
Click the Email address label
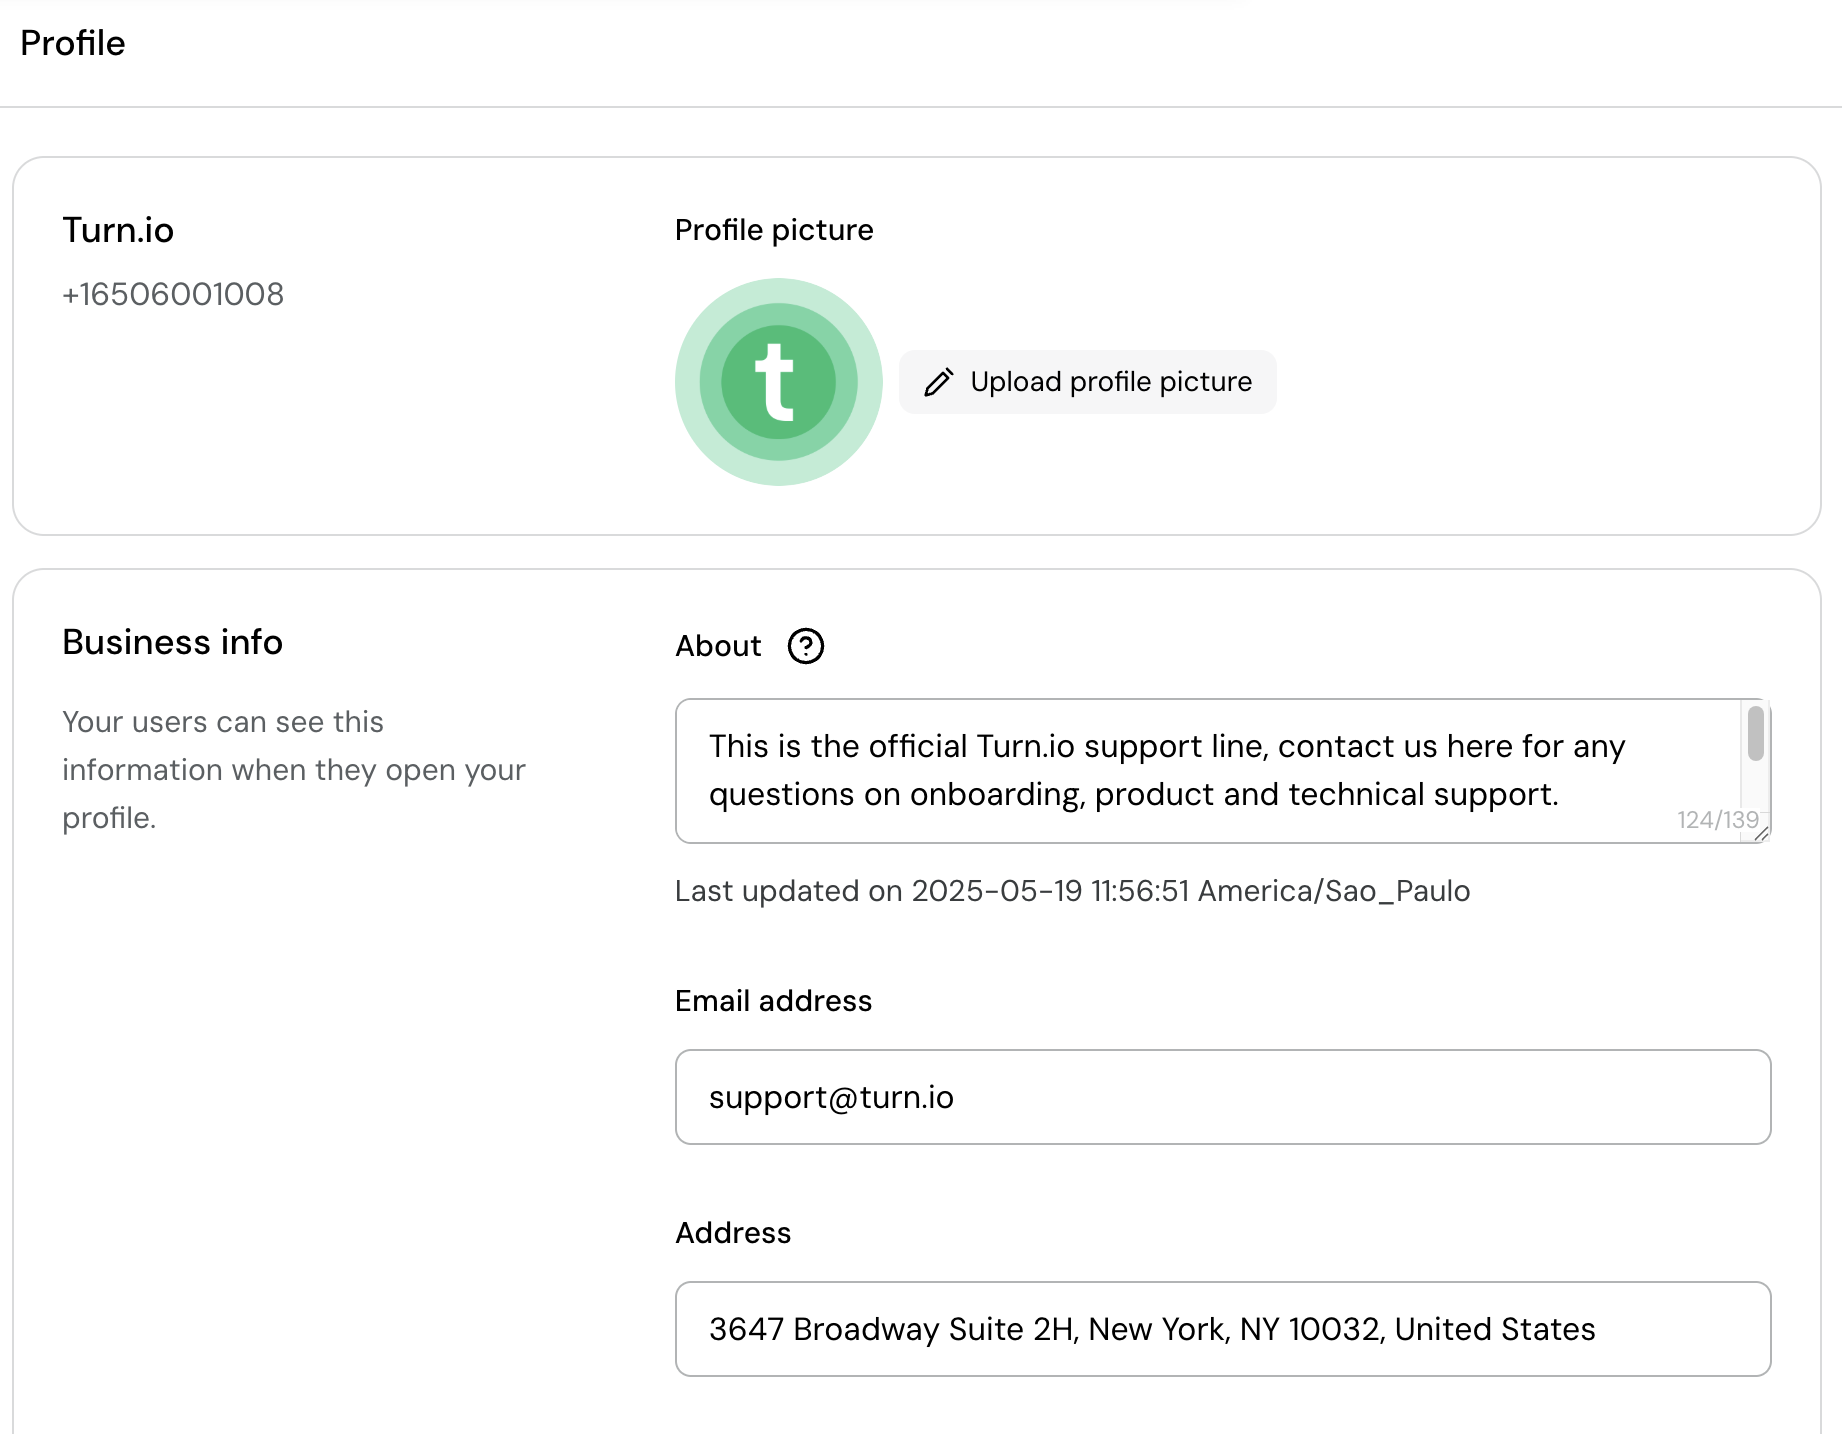coord(773,1001)
